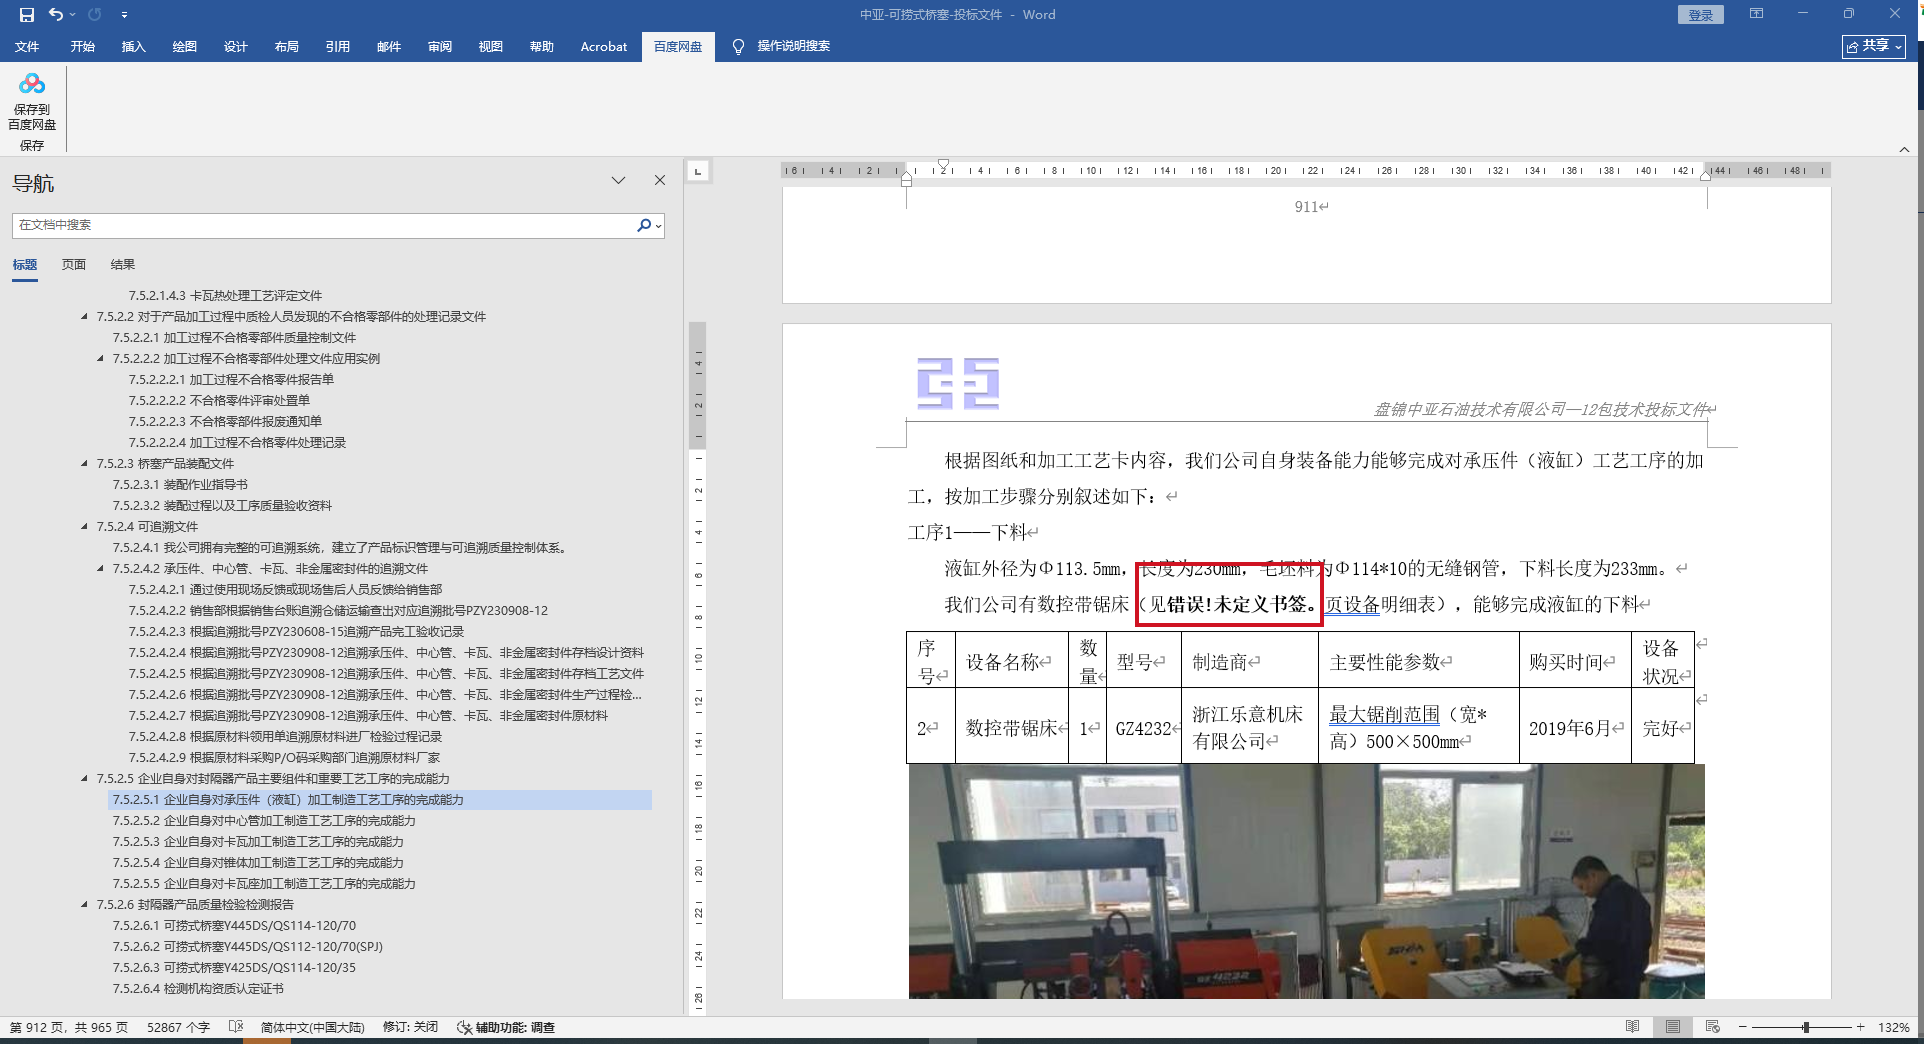
Task: Switch to the 邮件 ribbon tab
Action: tap(389, 46)
